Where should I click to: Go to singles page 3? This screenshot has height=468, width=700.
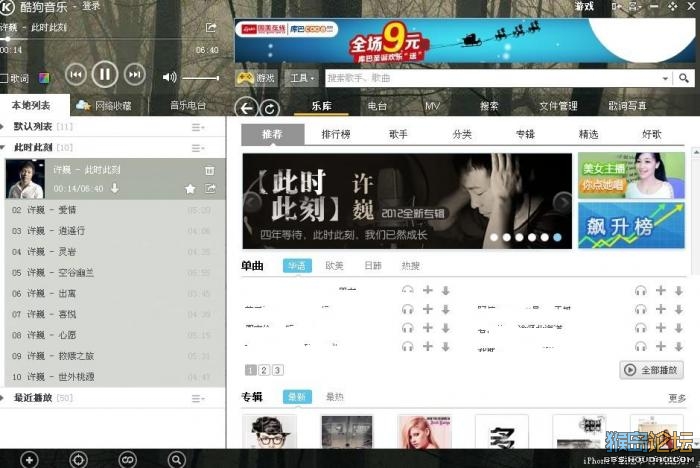click(278, 370)
